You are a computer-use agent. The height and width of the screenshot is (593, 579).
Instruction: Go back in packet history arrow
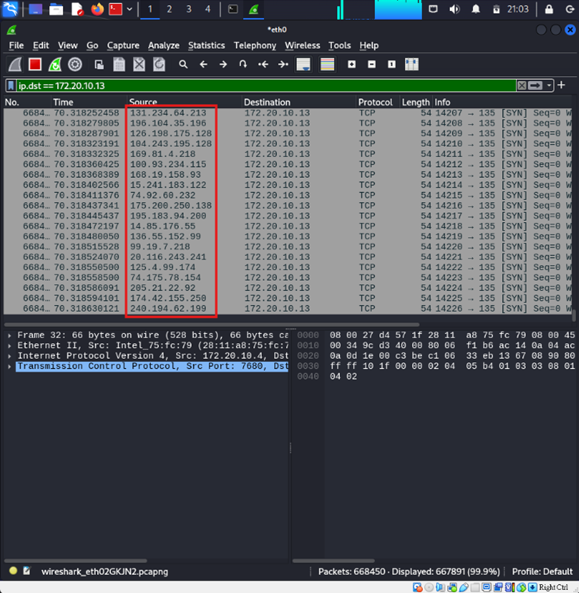click(x=203, y=65)
